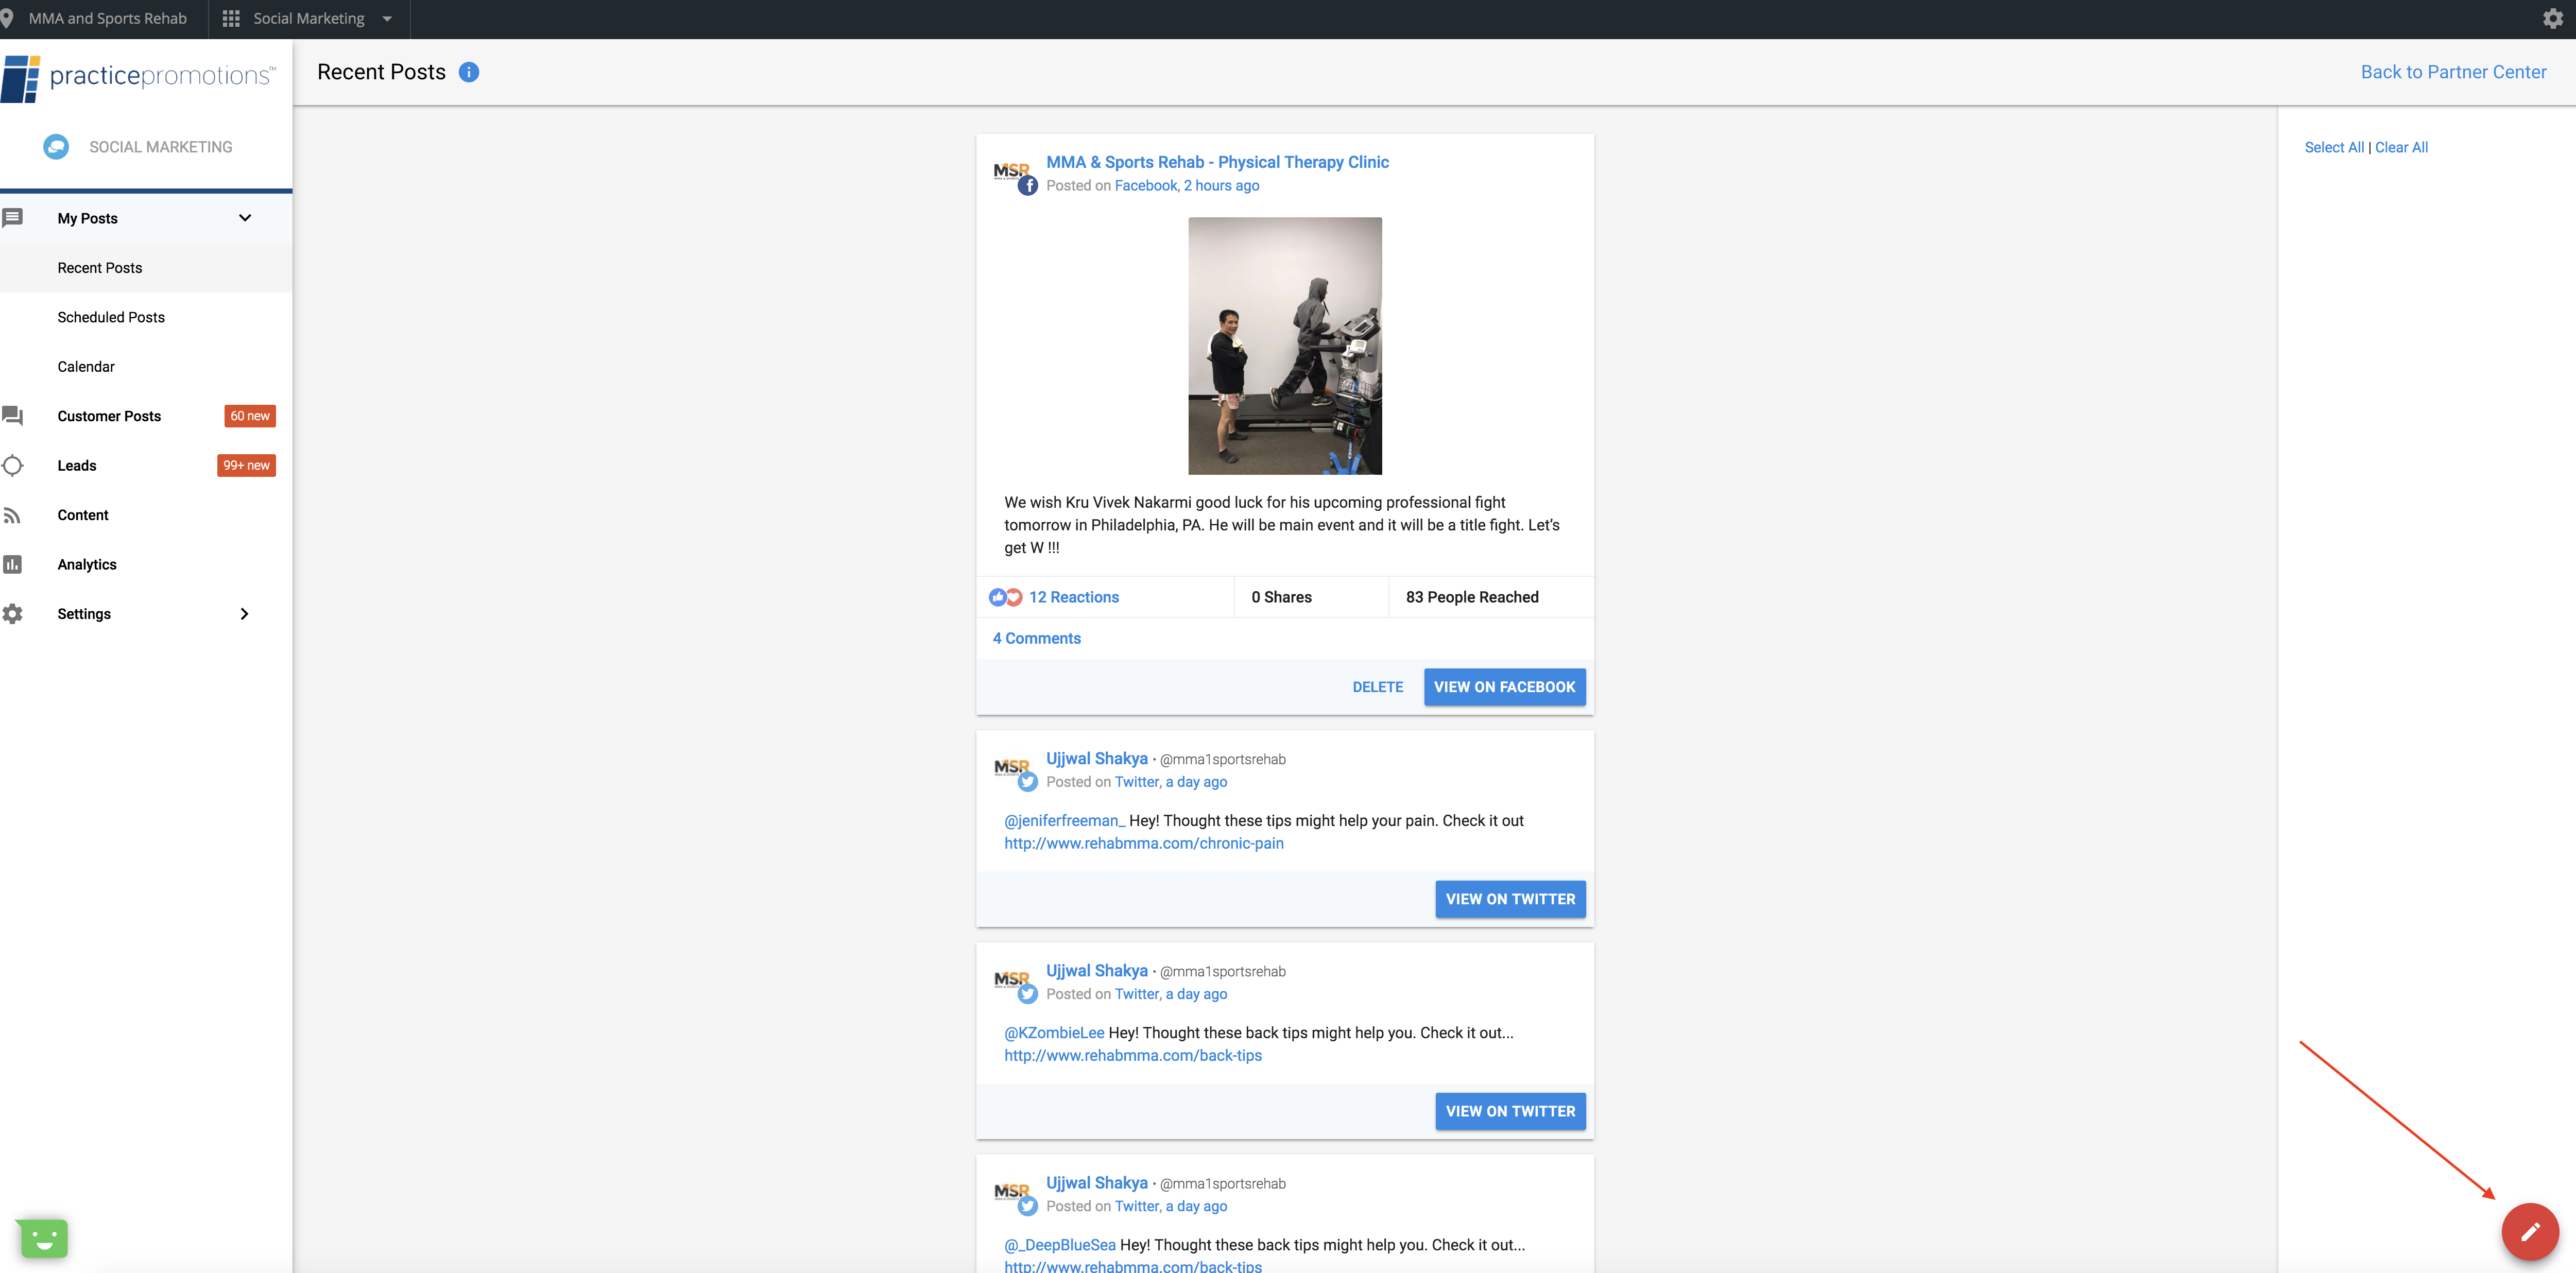Click the red compose pencil button
The image size is (2576, 1273).
click(x=2529, y=1231)
